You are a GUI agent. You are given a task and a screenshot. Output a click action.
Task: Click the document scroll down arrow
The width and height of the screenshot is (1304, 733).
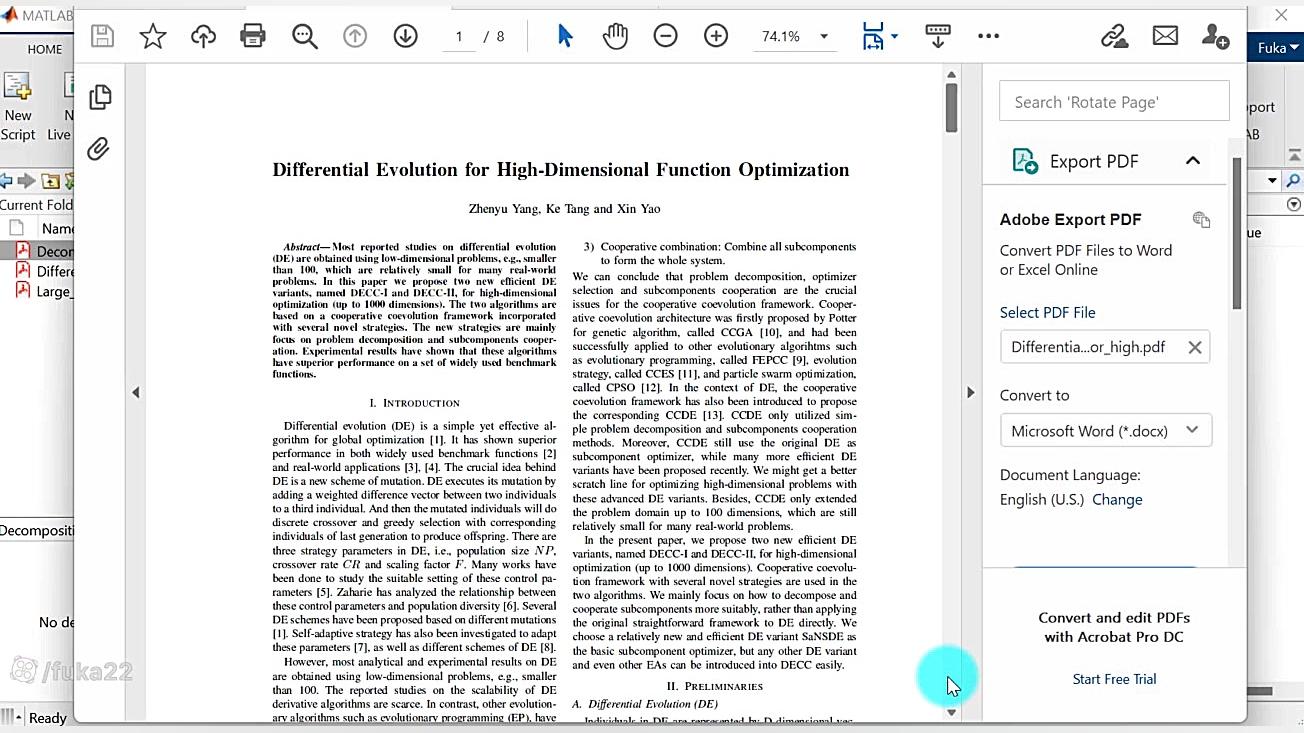(x=951, y=713)
